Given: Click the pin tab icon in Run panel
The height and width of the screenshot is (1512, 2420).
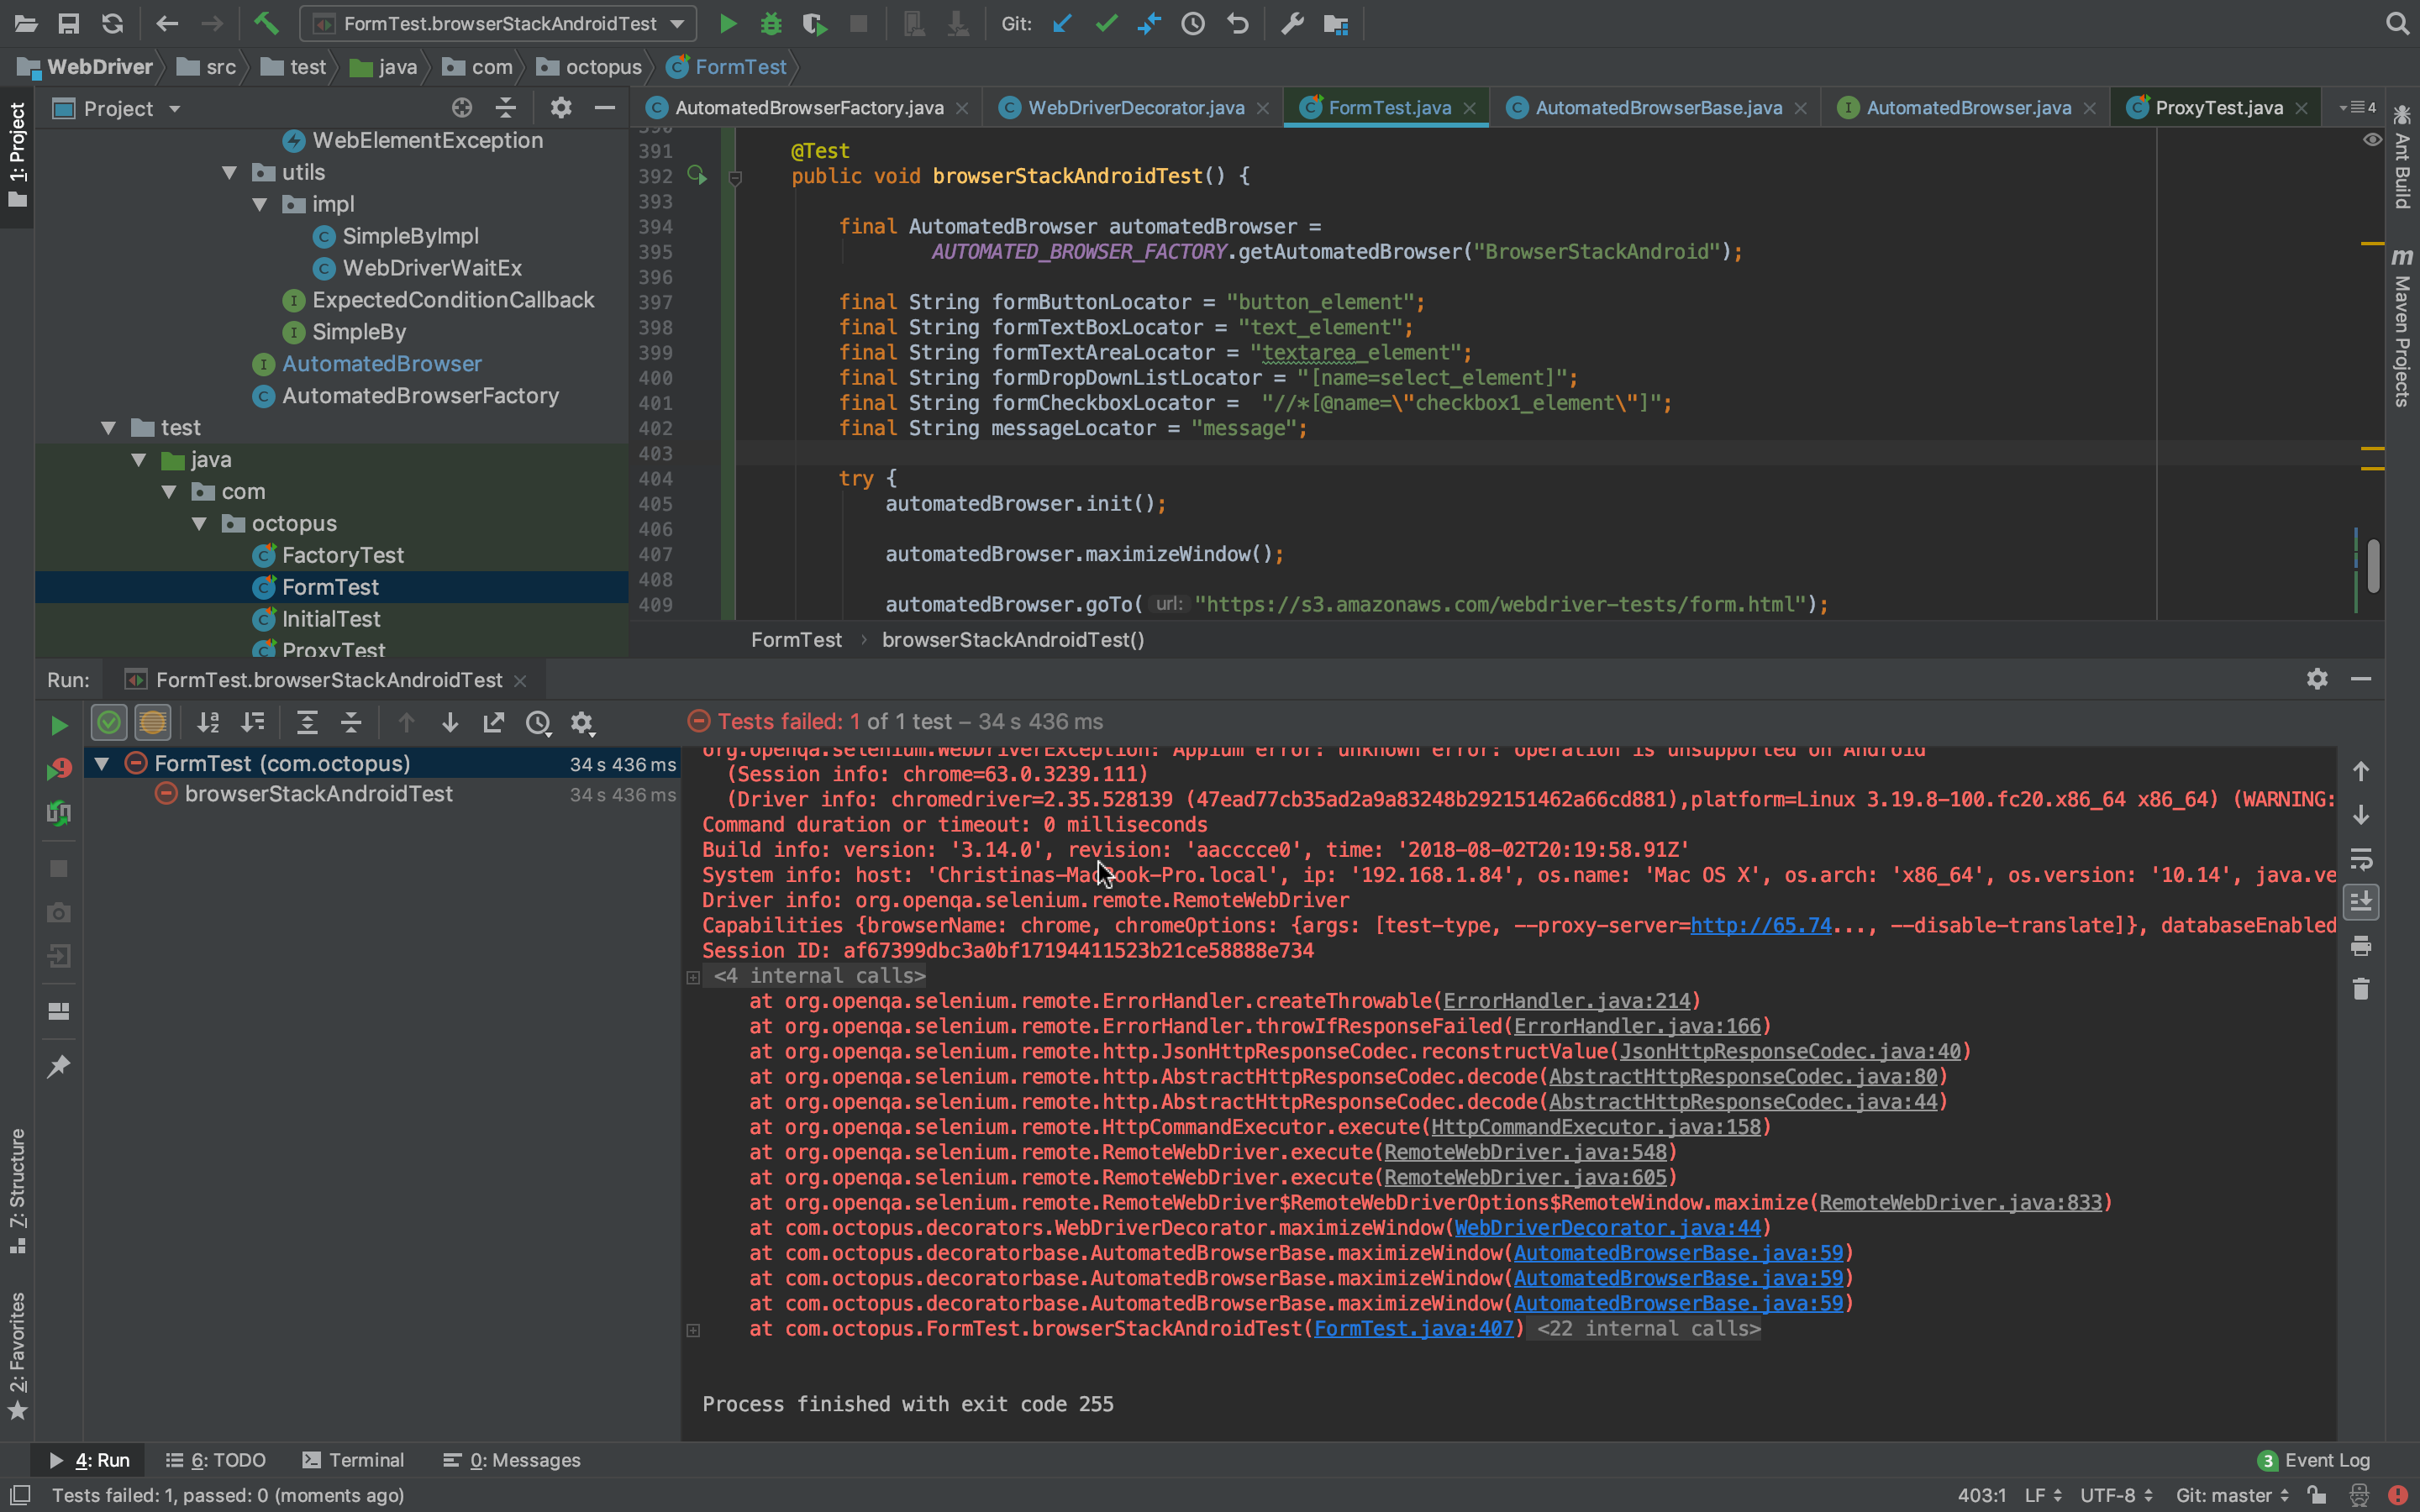Looking at the screenshot, I should (59, 1066).
